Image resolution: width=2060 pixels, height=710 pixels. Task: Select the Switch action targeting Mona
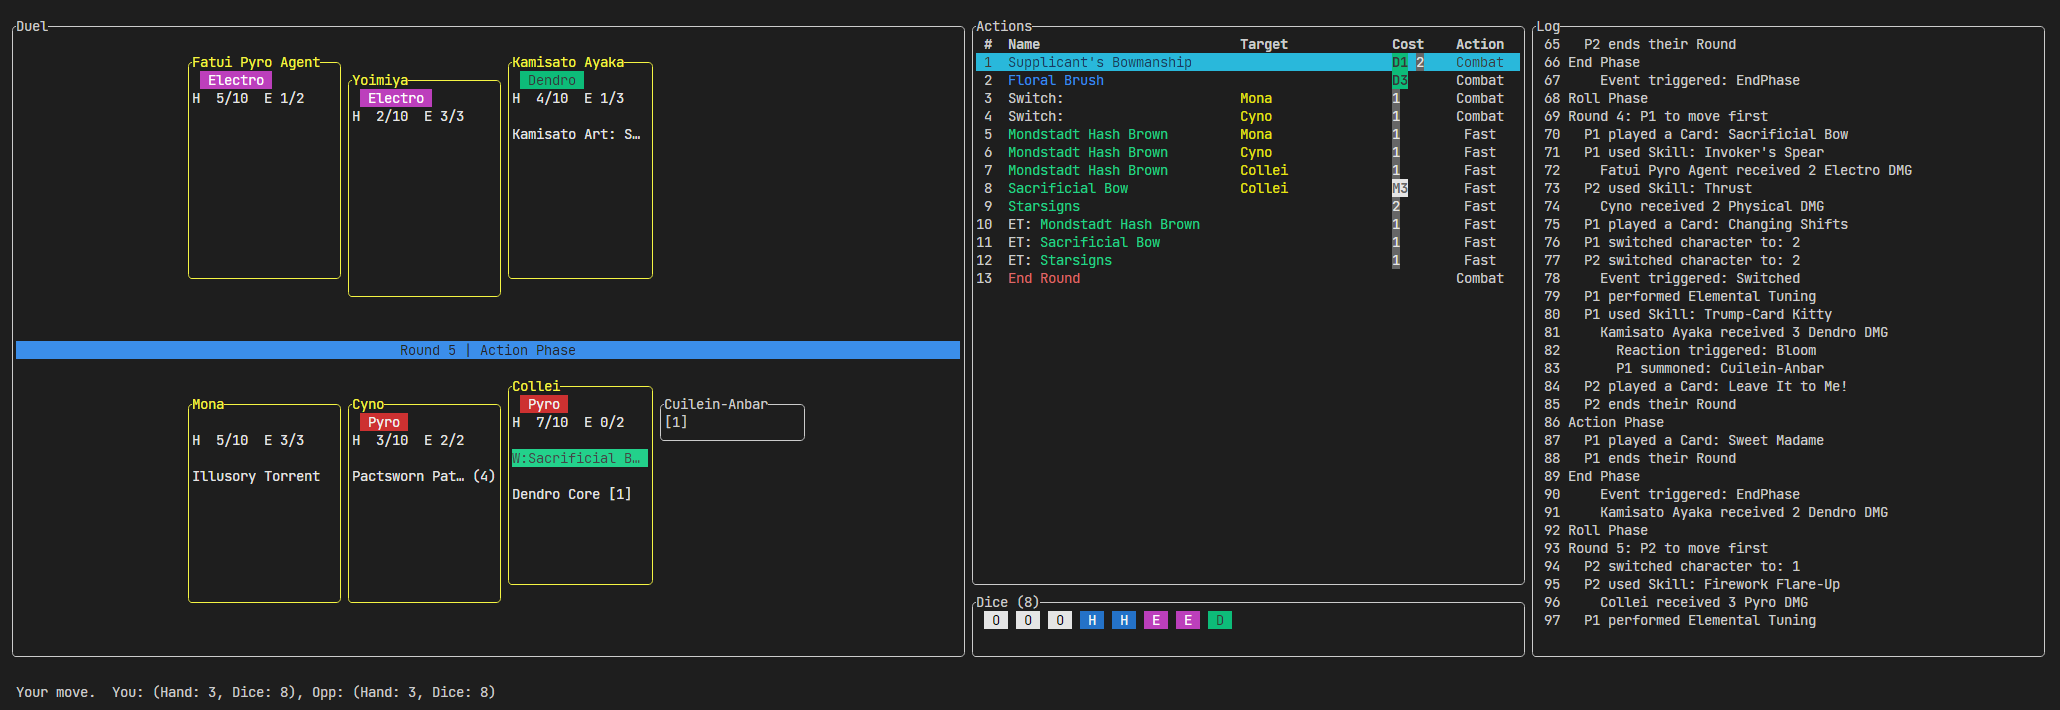pos(1248,98)
